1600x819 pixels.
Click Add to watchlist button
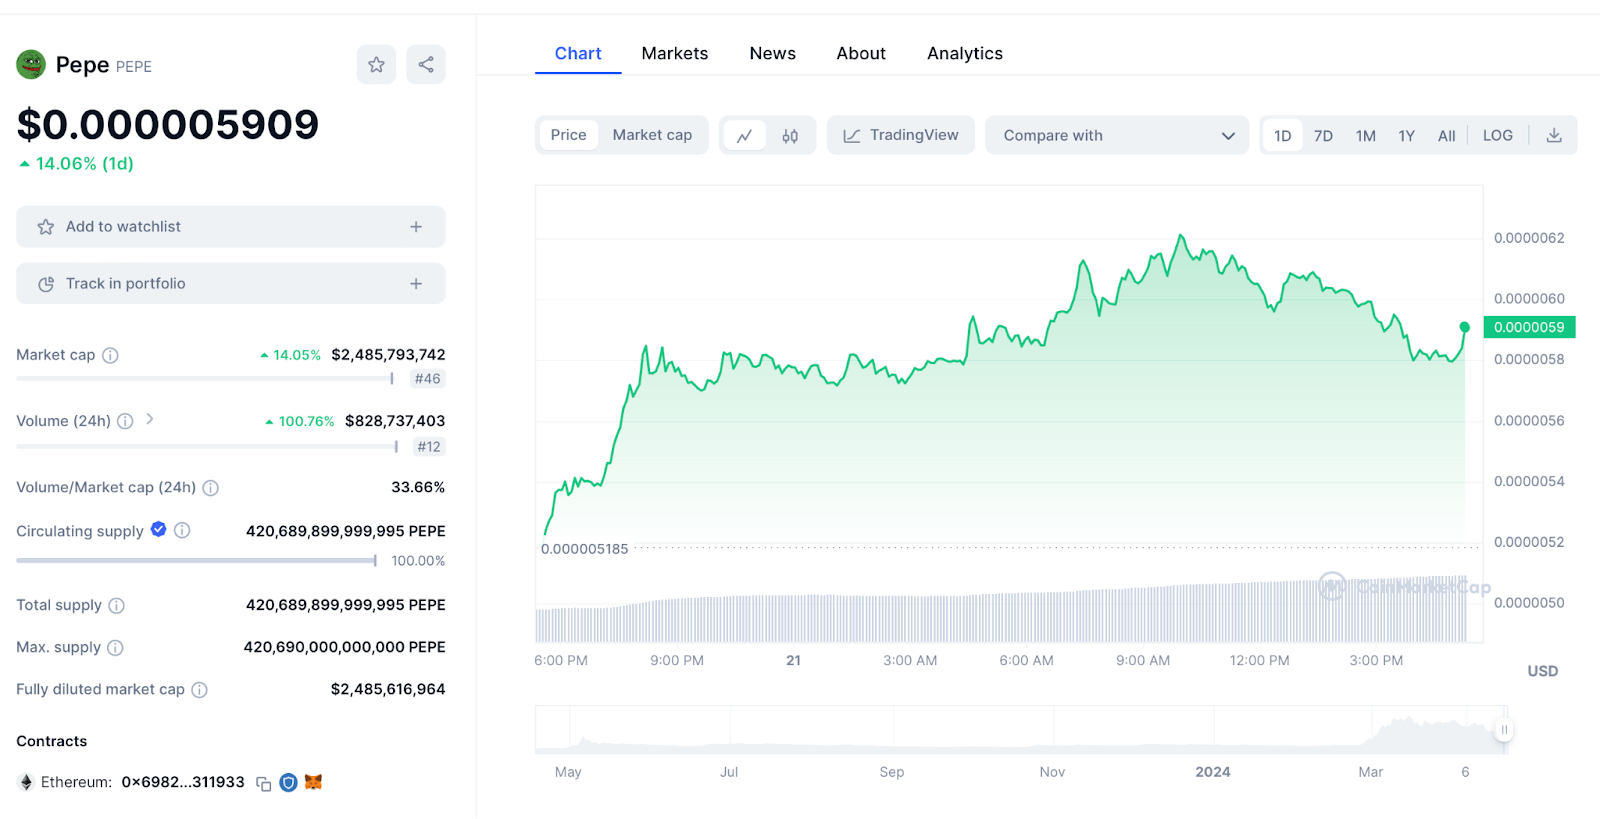pos(231,227)
